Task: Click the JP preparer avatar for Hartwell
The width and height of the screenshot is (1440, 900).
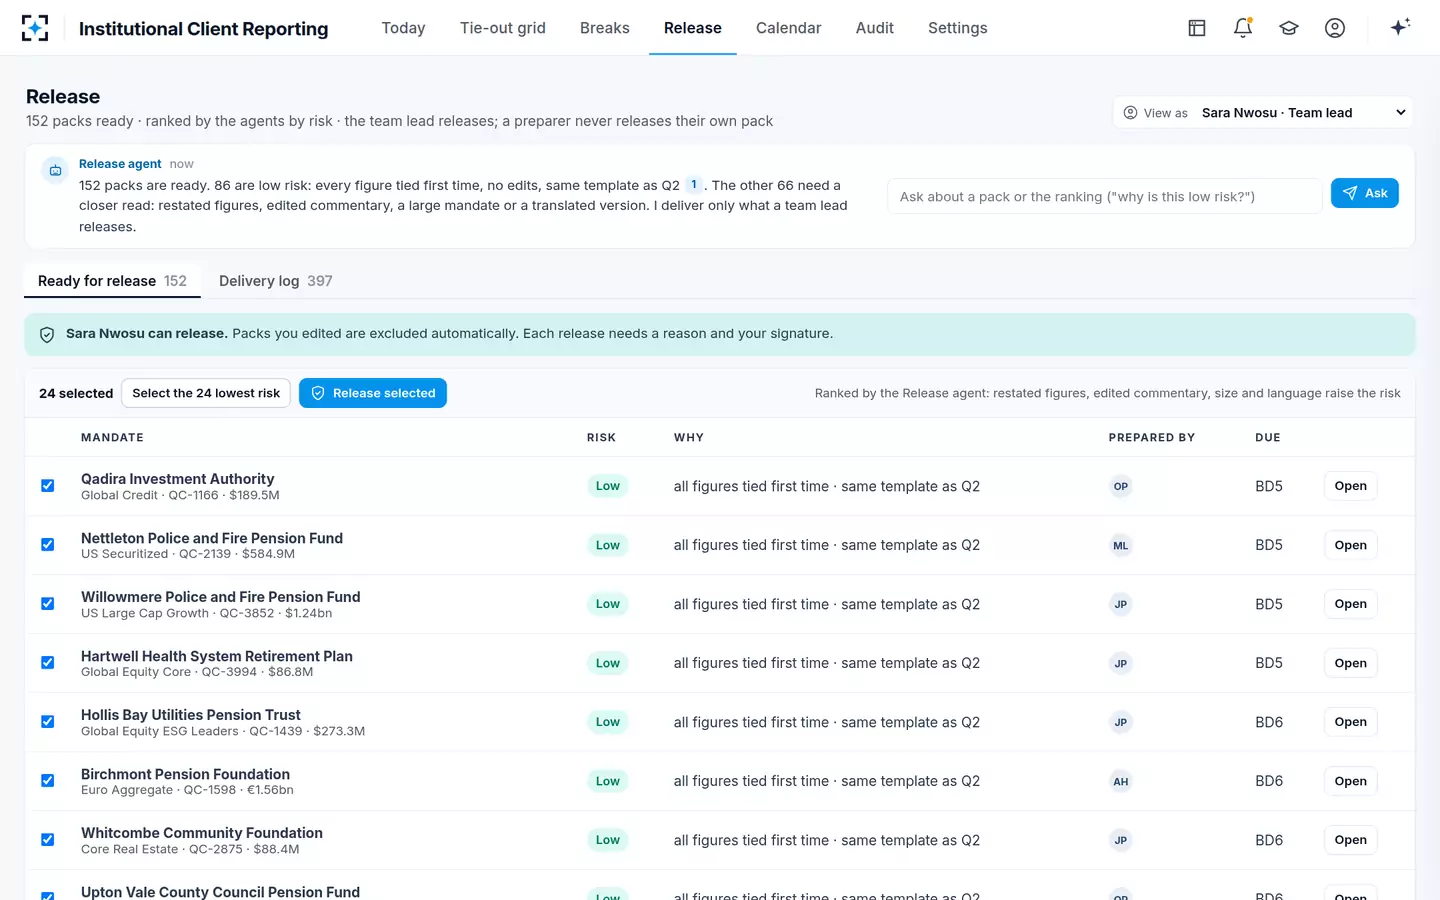Action: 1121,663
